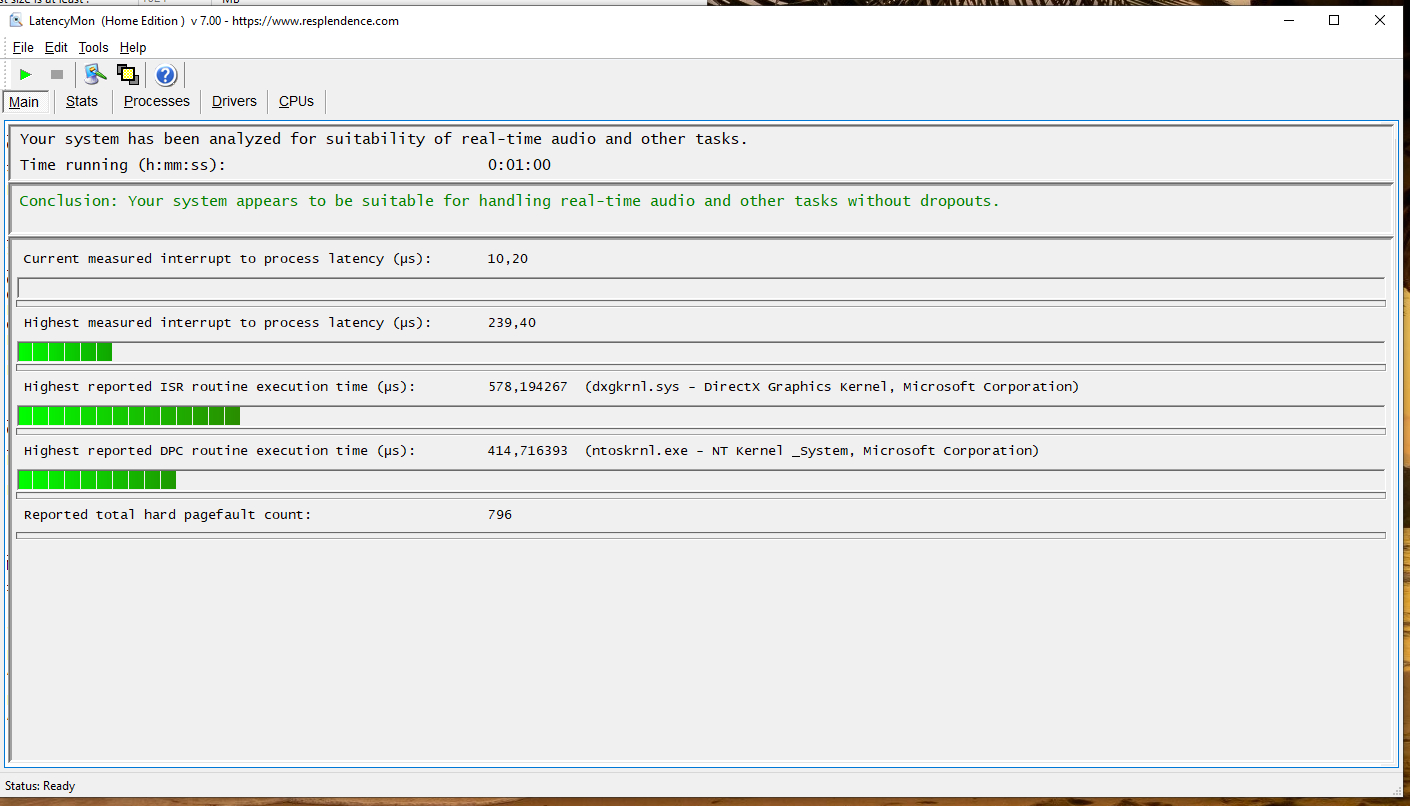
Task: Start the latency monitor with the green play icon
Action: pyautogui.click(x=26, y=75)
